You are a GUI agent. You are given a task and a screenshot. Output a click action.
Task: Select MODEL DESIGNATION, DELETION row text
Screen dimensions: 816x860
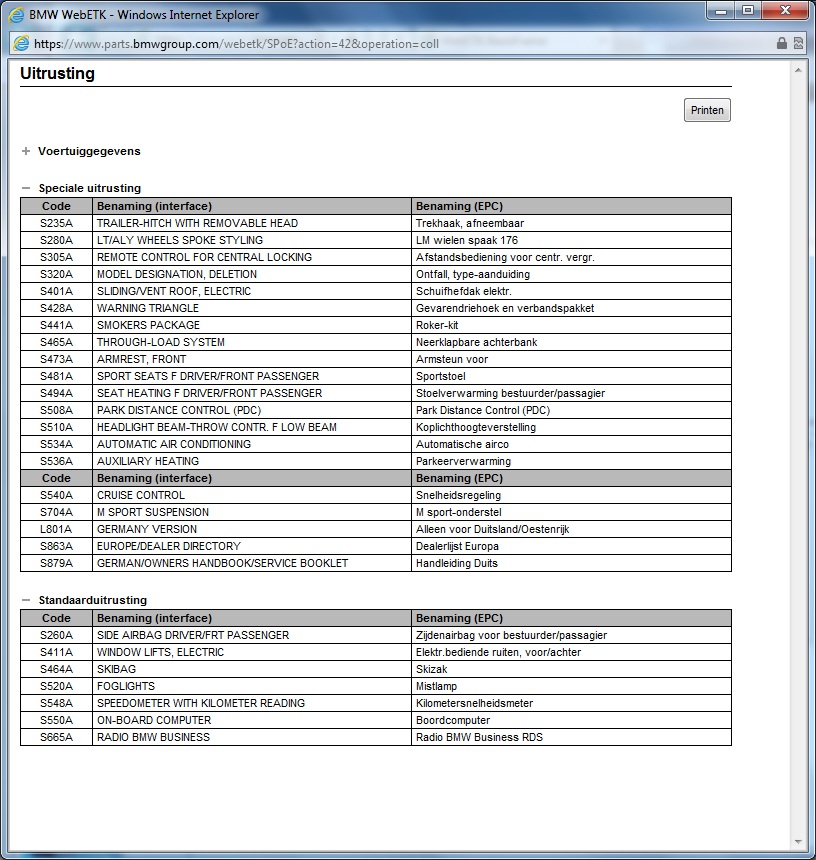177,274
